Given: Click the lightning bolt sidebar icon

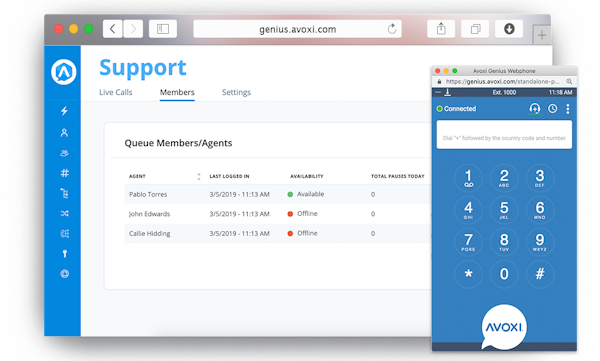Looking at the screenshot, I should [x=64, y=111].
